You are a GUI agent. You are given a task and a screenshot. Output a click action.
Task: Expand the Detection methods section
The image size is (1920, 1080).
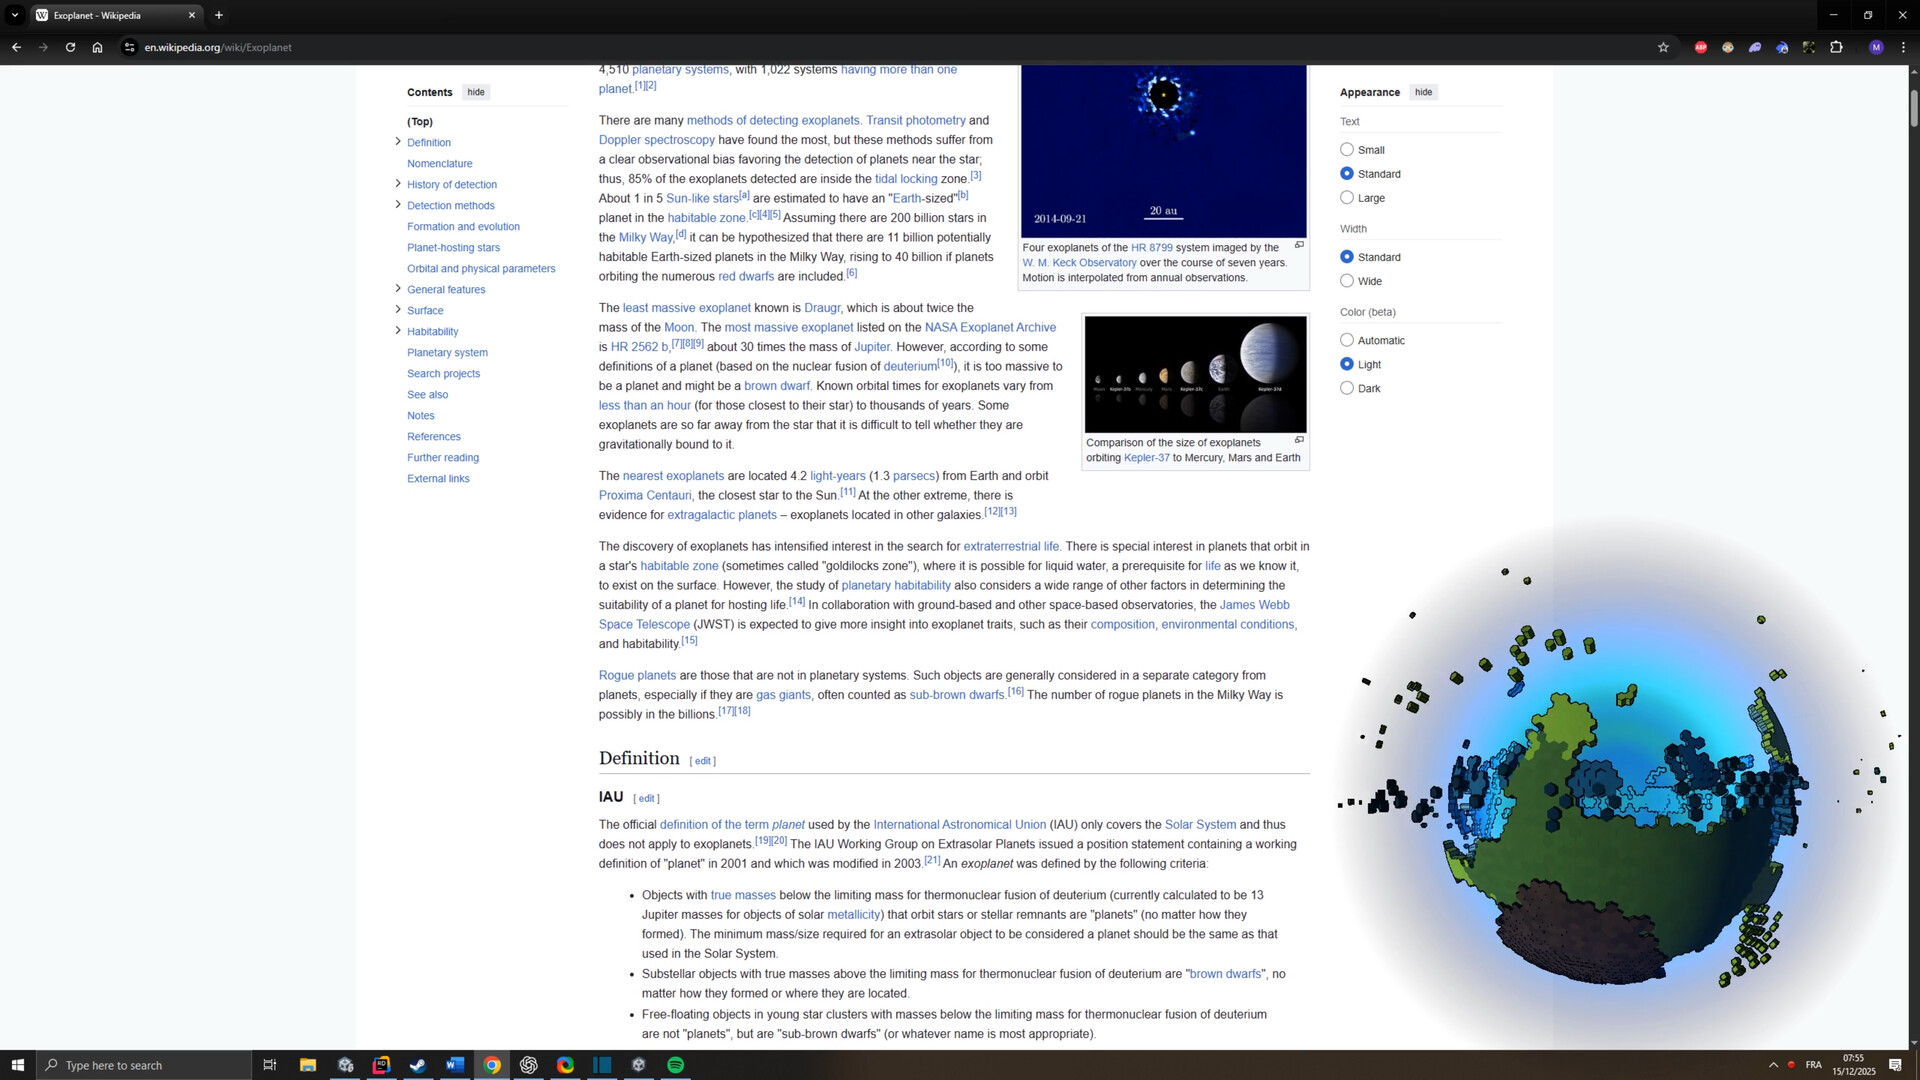coord(398,205)
